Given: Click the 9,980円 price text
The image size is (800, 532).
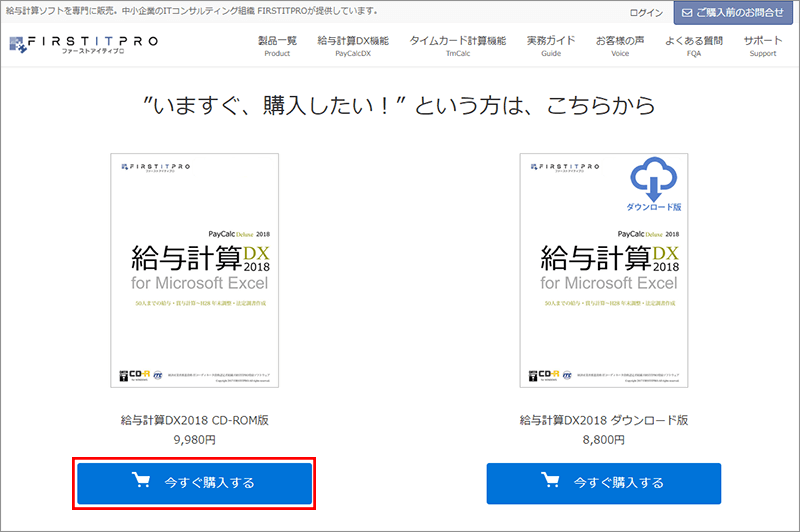Looking at the screenshot, I should coord(194,440).
